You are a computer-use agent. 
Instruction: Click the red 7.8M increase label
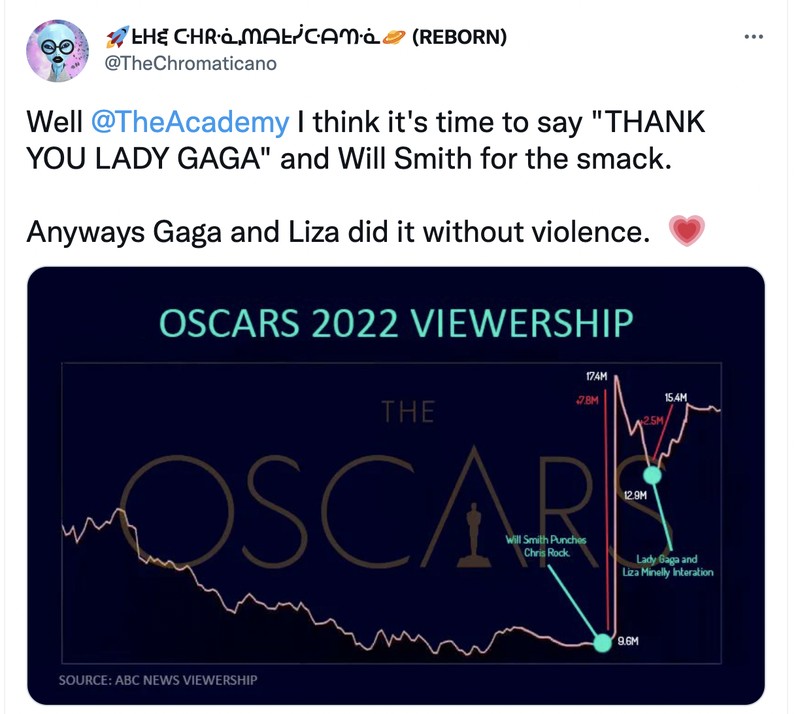586,400
